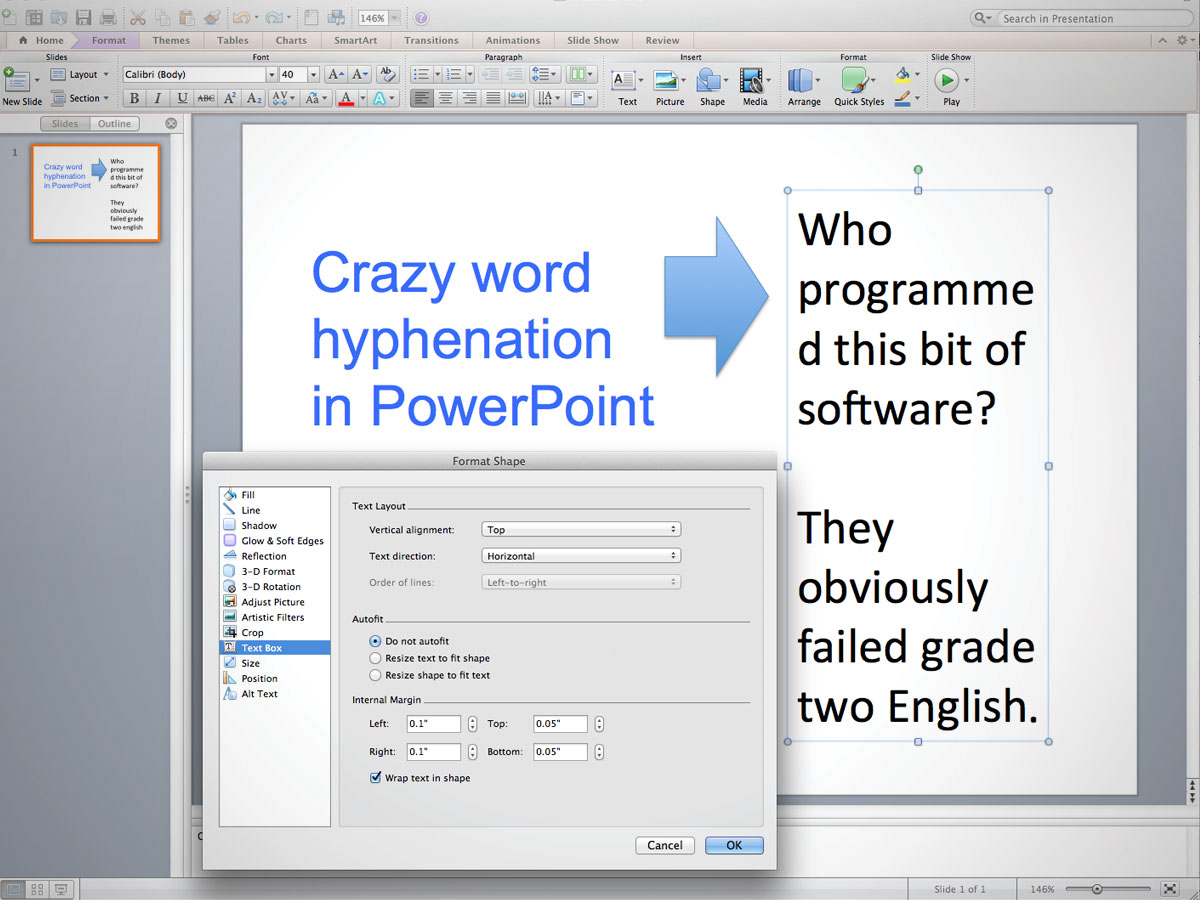Select Fill in the Format Shape list
The image size is (1200, 900).
(274, 495)
